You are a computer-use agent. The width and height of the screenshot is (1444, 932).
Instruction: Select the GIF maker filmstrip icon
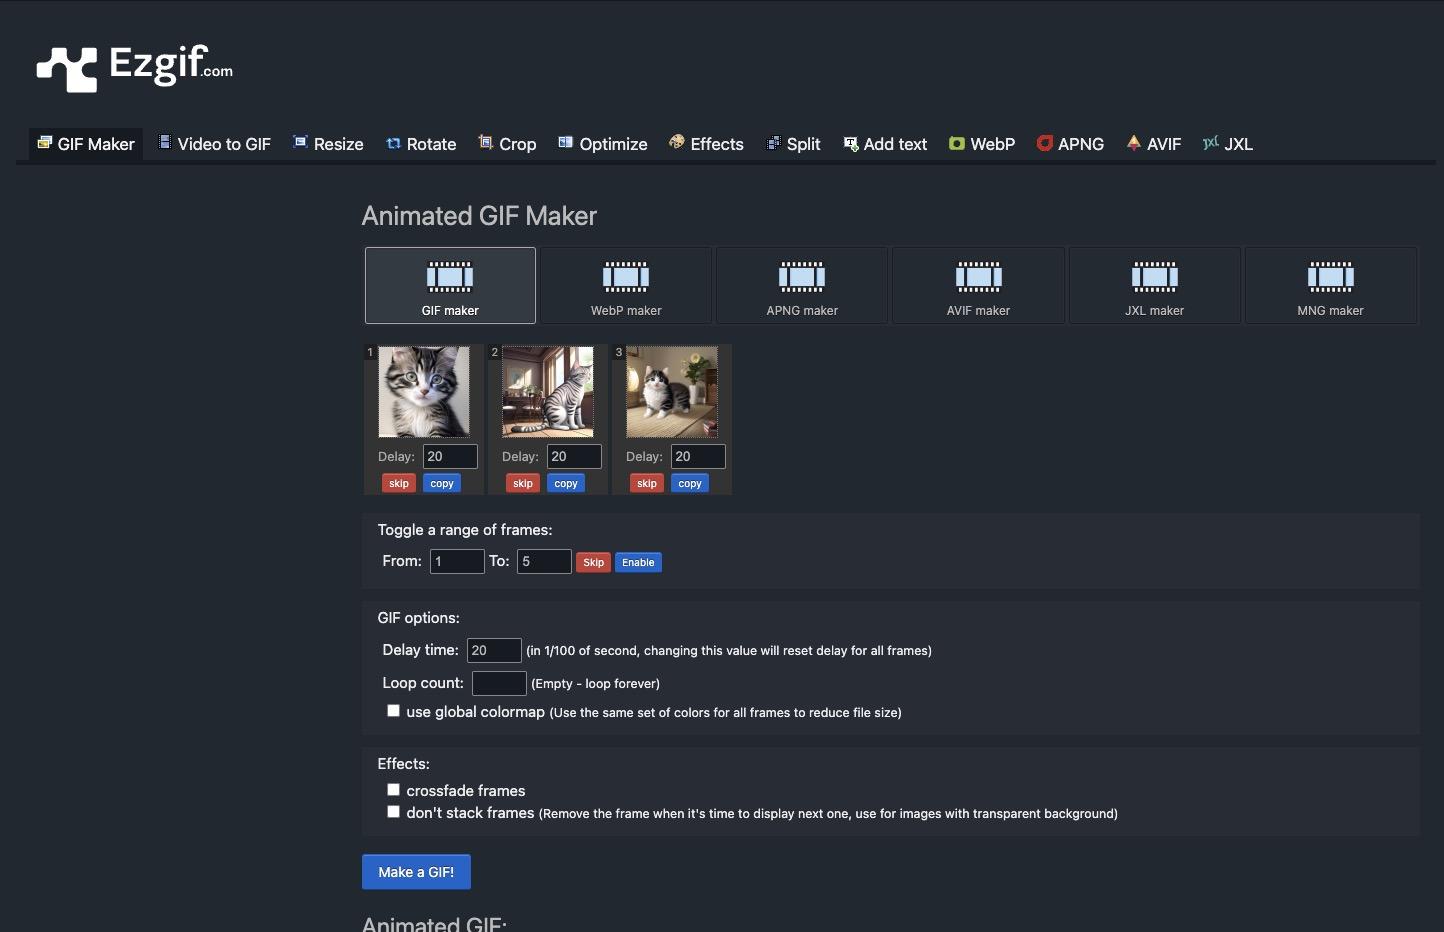coord(450,276)
